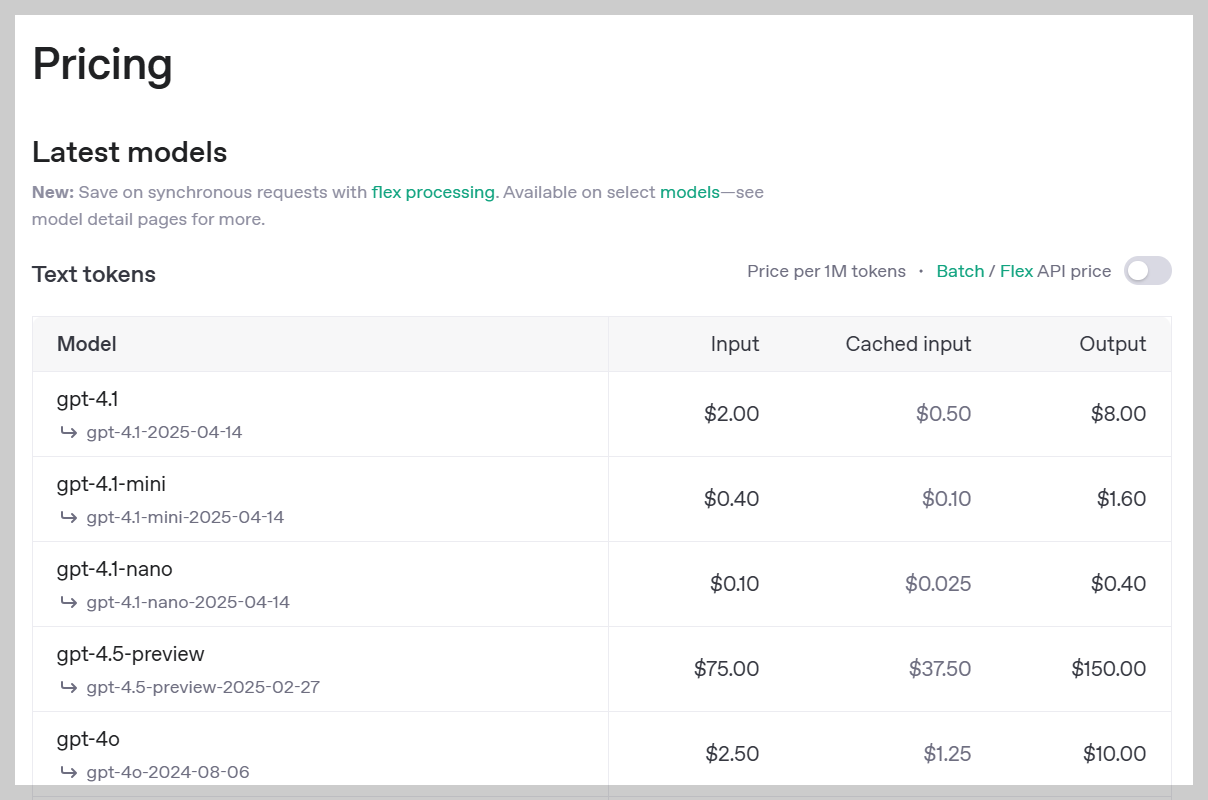Screen dimensions: 1208x800
Task: Select the Output column header
Action: point(1112,344)
